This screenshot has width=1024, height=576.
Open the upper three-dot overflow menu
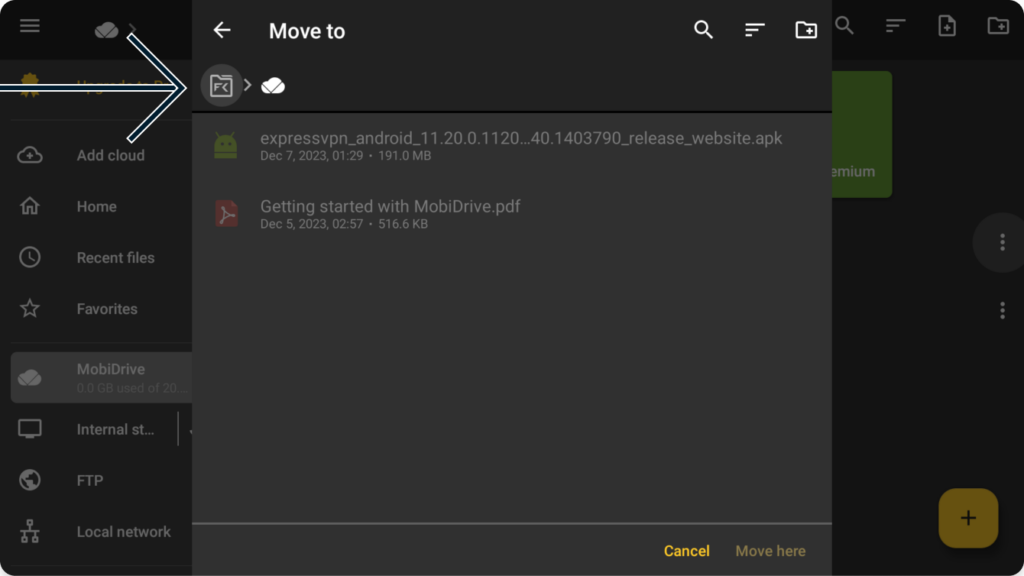click(1002, 242)
